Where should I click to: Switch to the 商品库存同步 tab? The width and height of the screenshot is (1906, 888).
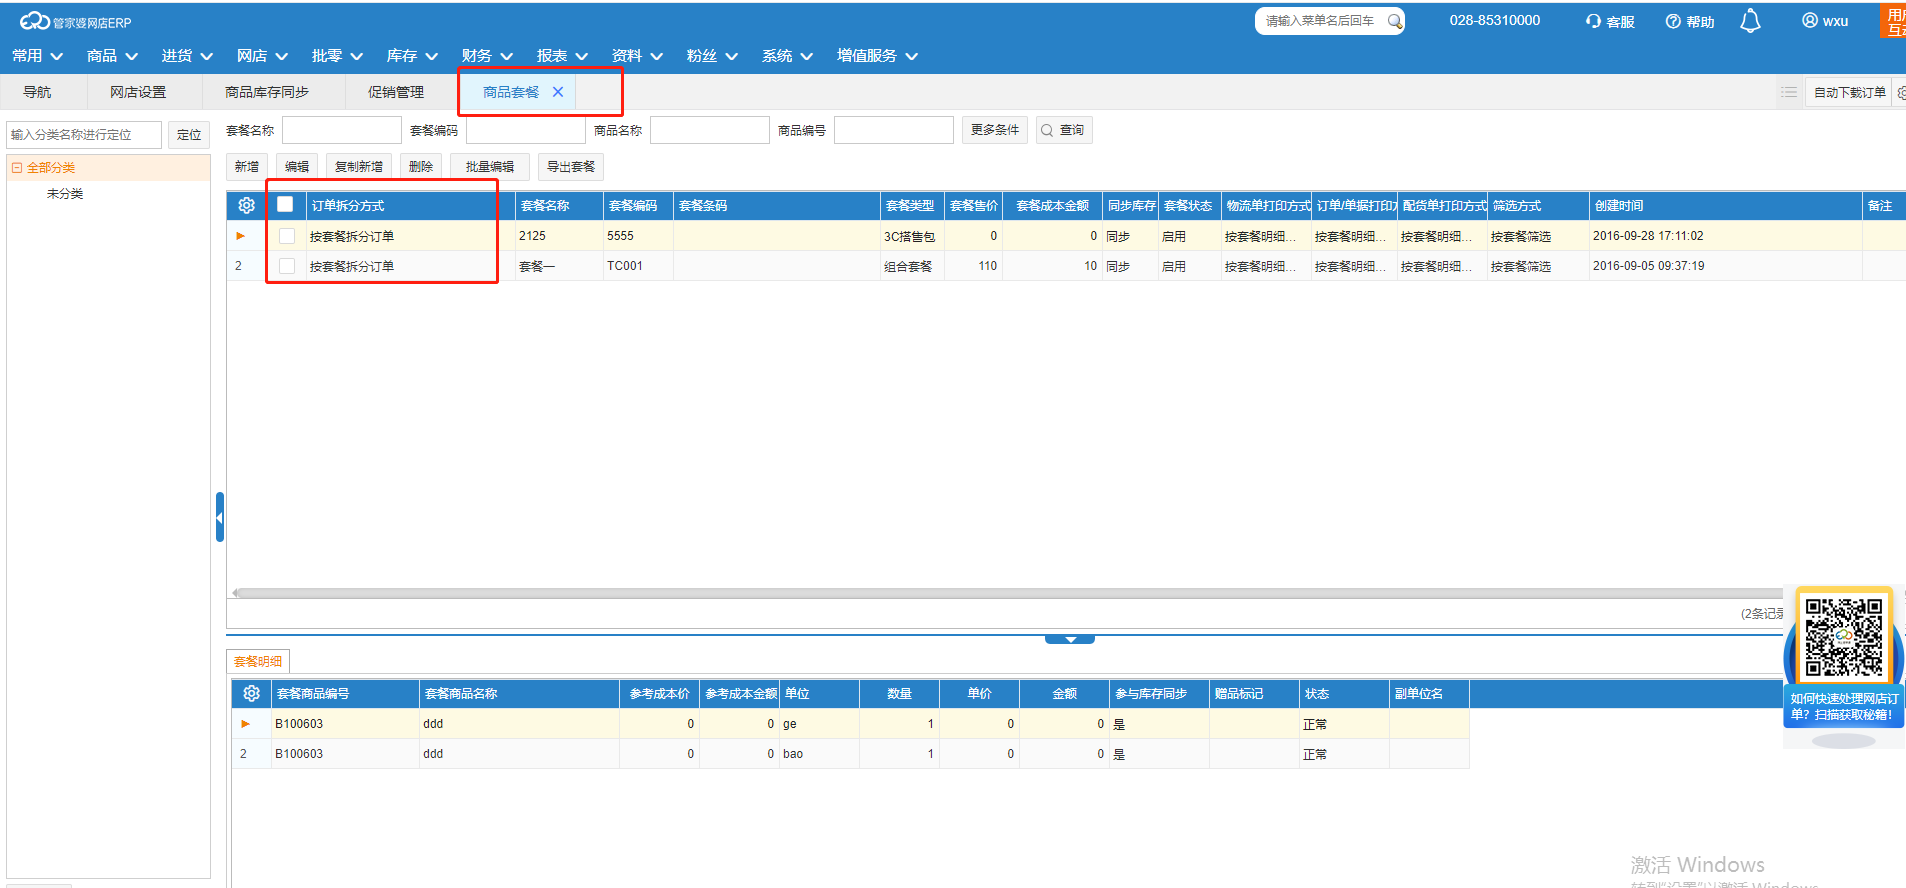pos(267,92)
